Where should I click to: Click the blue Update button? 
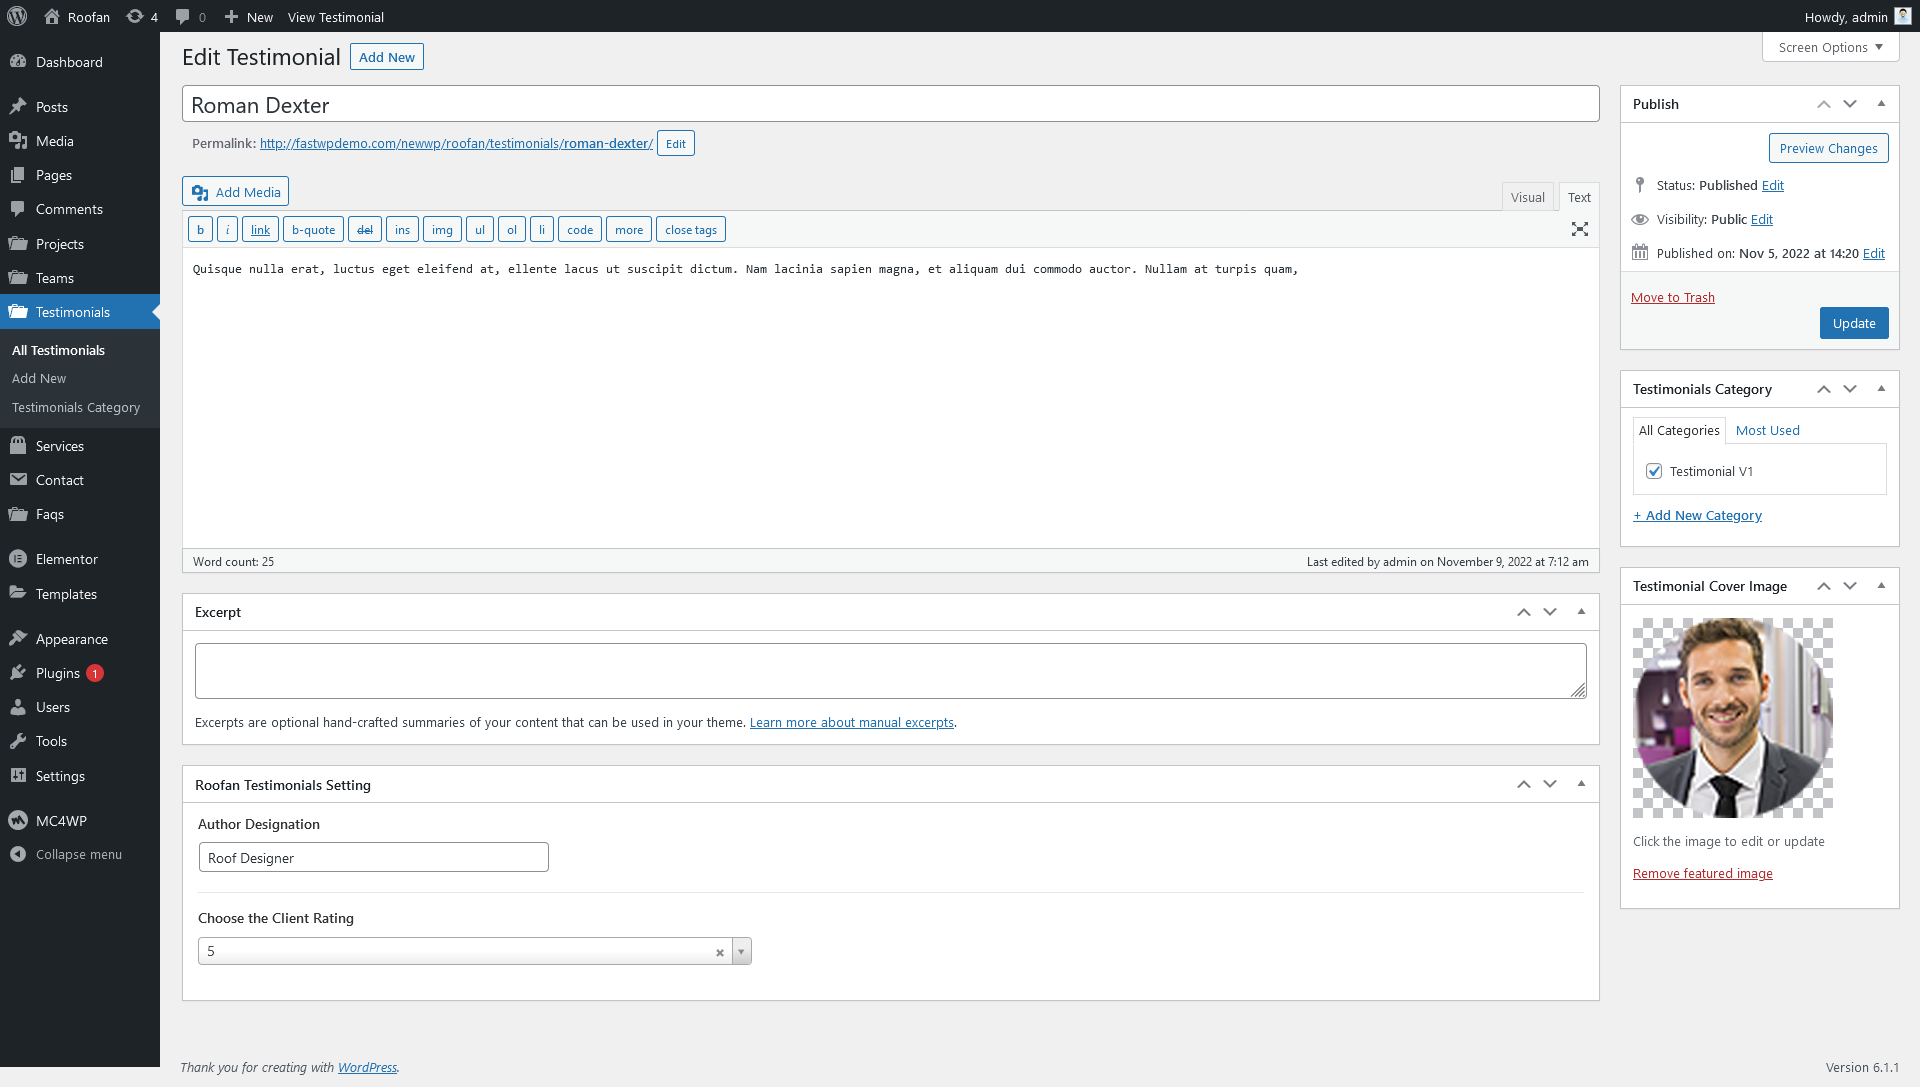tap(1853, 323)
